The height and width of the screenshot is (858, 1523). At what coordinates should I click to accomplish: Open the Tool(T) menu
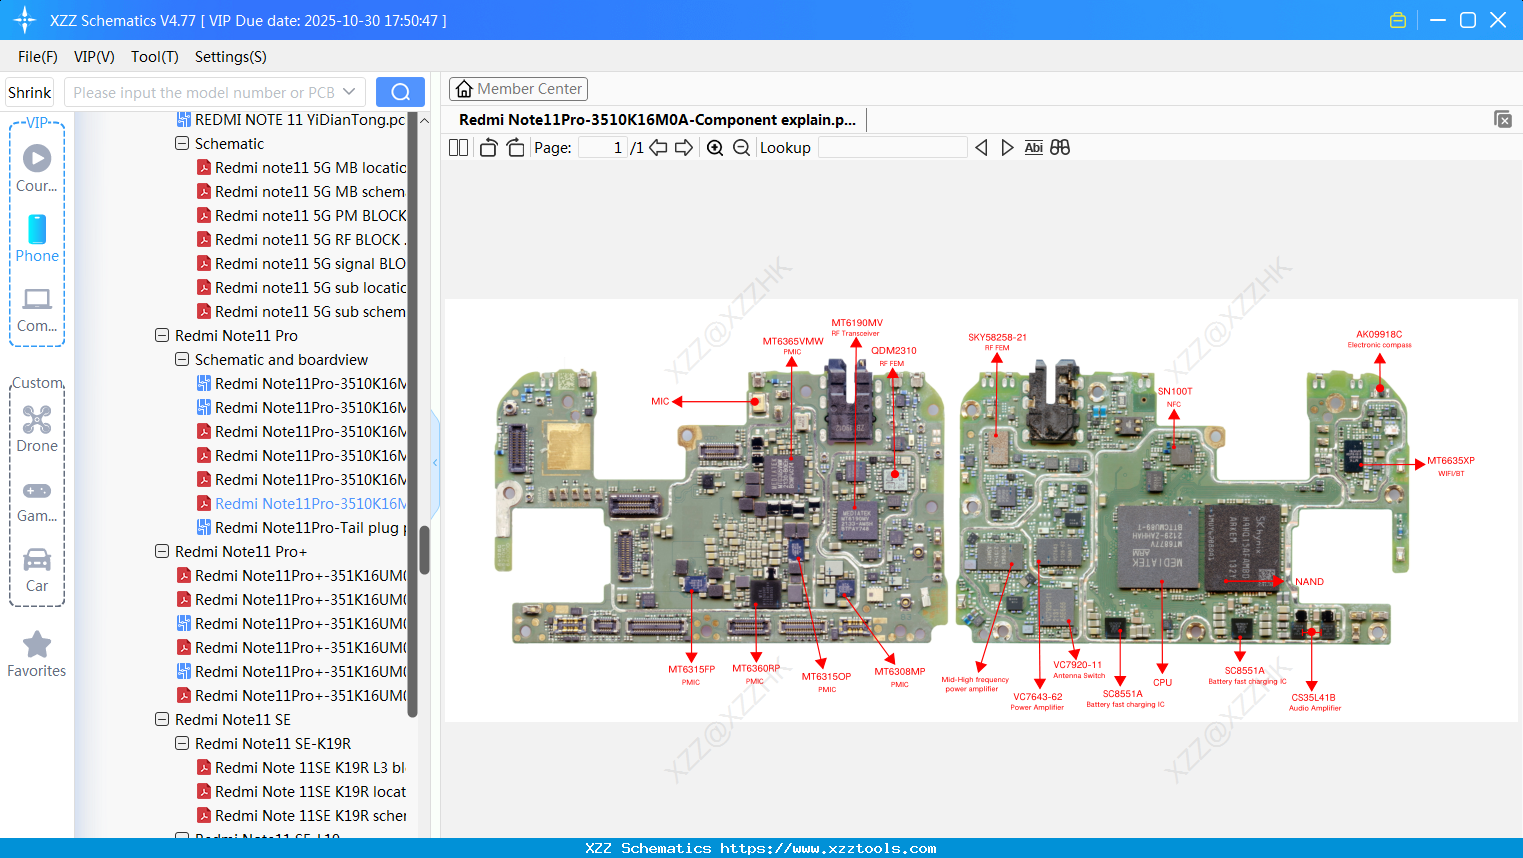tap(154, 57)
